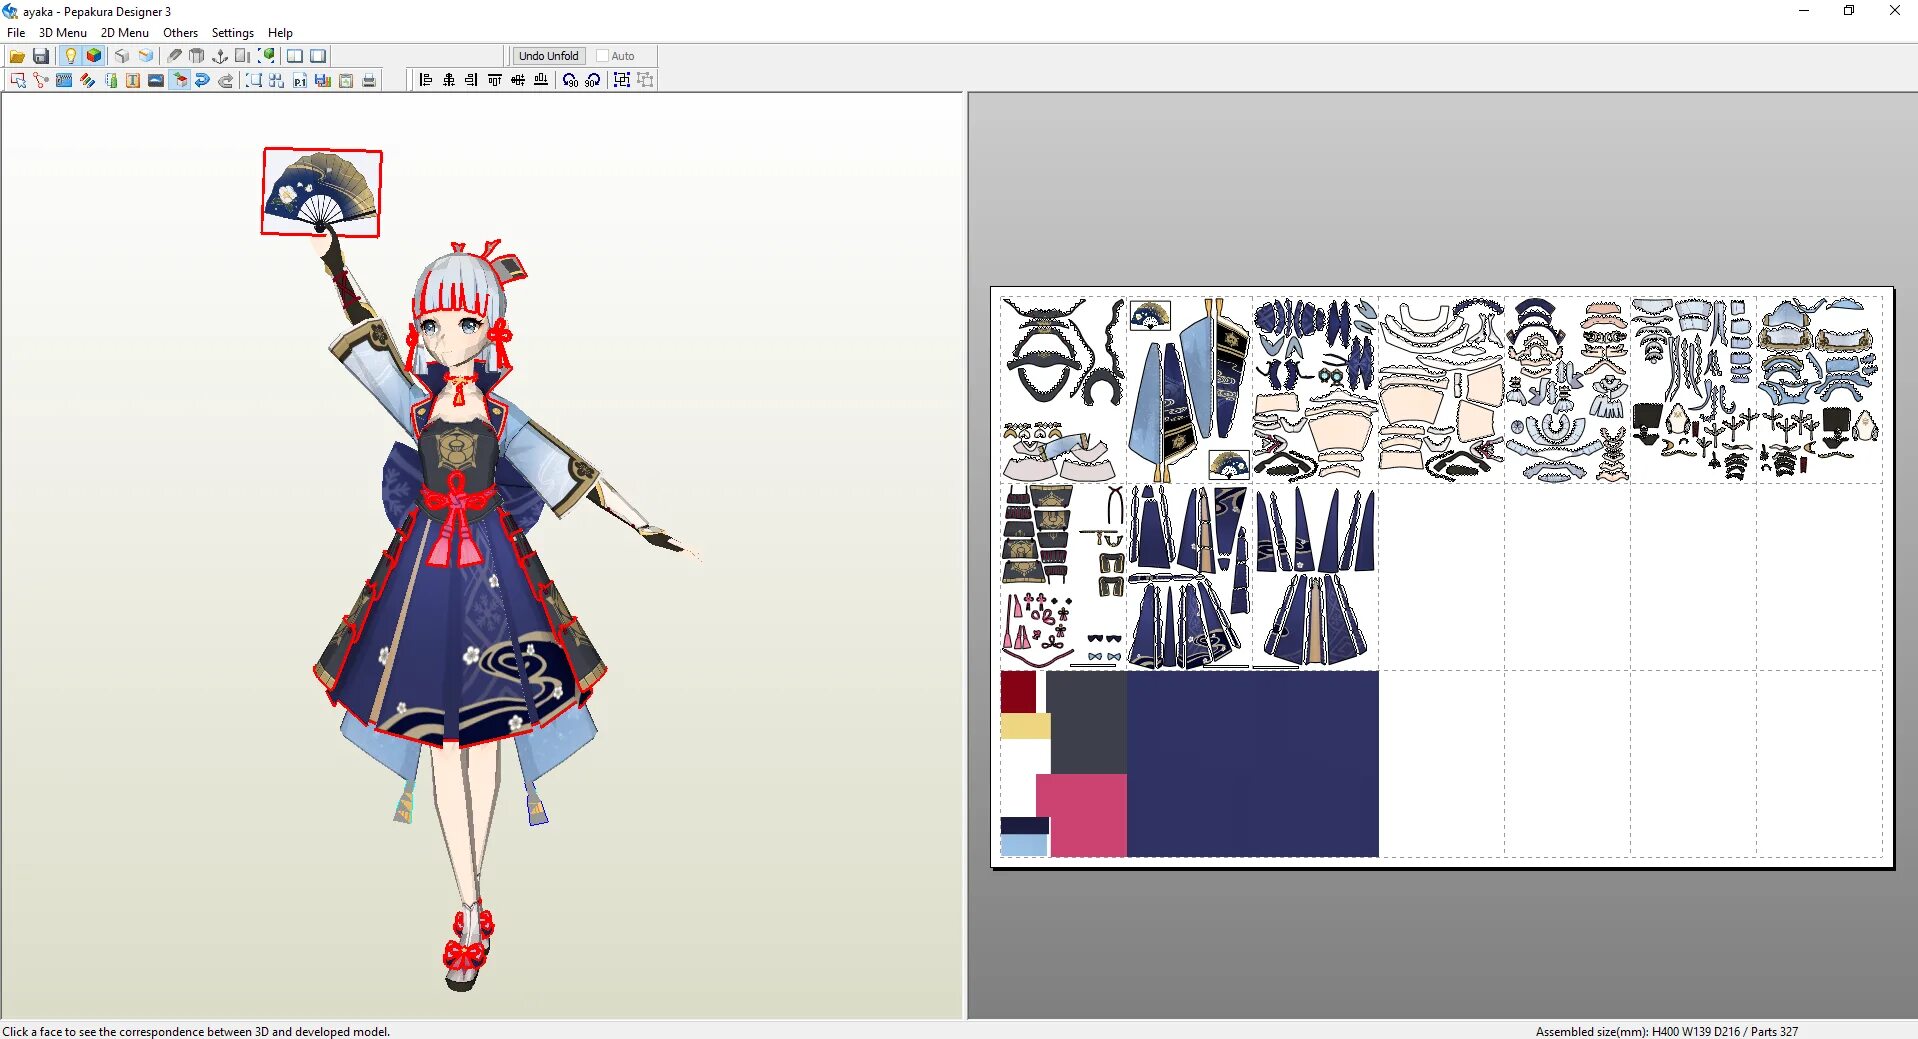
Task: Click the three-arrow axis icon
Action: tap(220, 56)
